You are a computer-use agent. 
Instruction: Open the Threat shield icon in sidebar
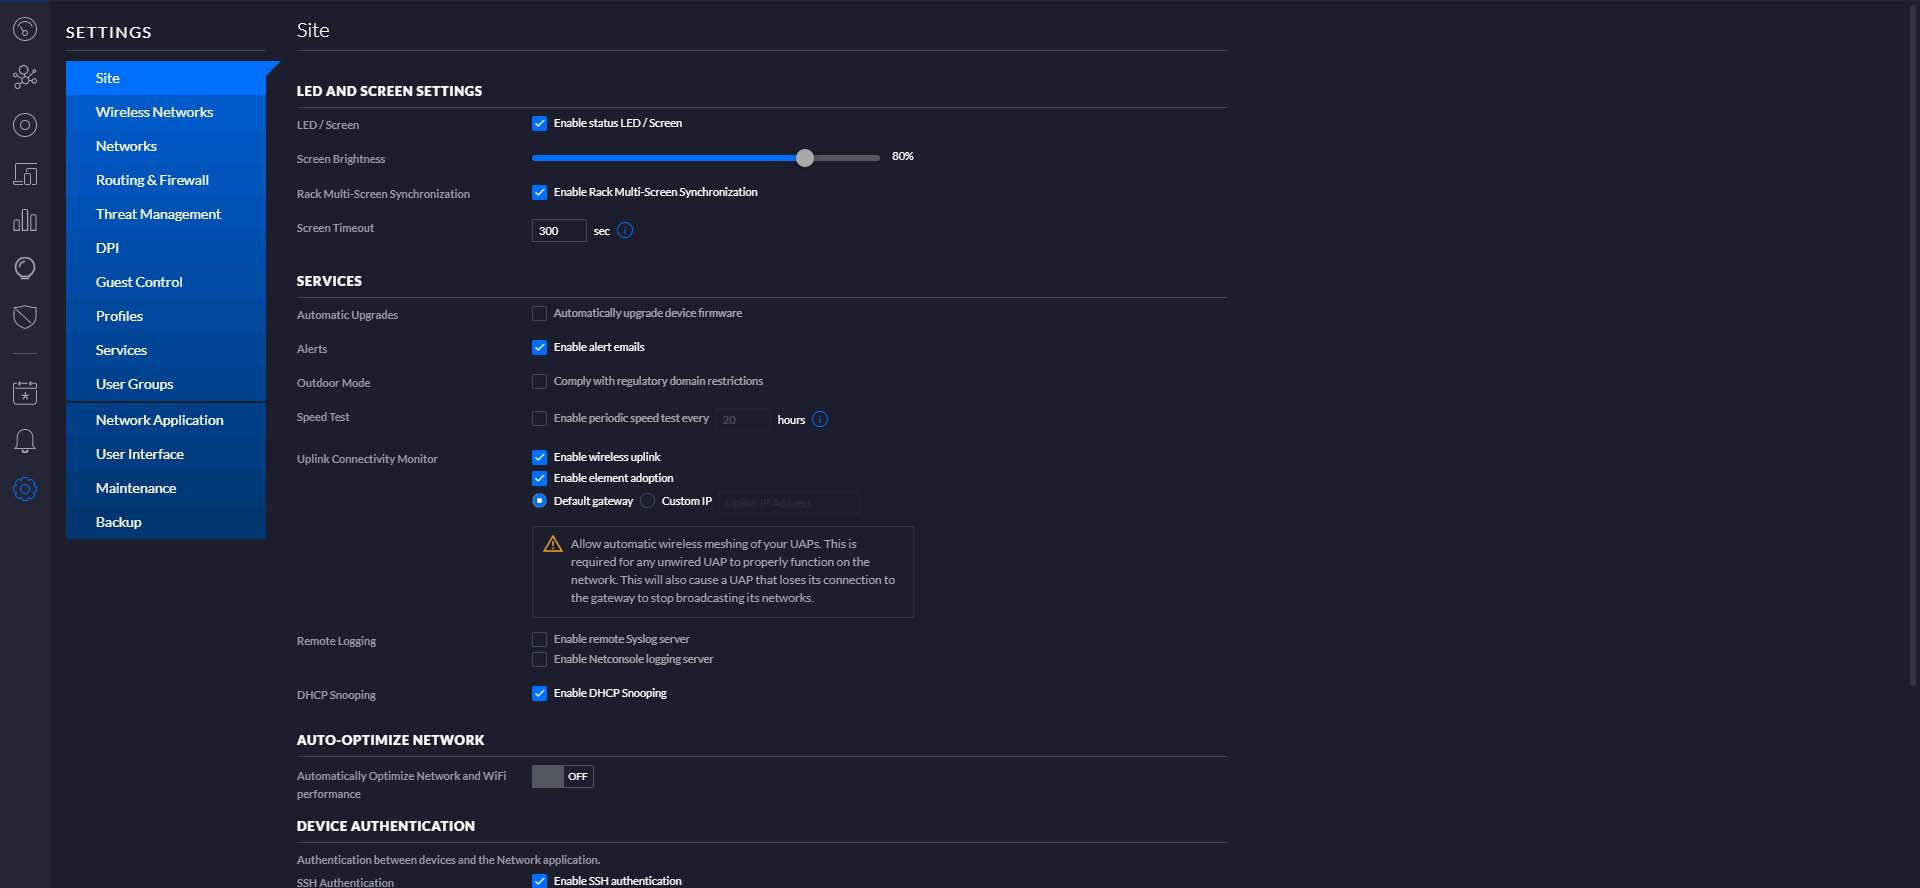pos(25,317)
